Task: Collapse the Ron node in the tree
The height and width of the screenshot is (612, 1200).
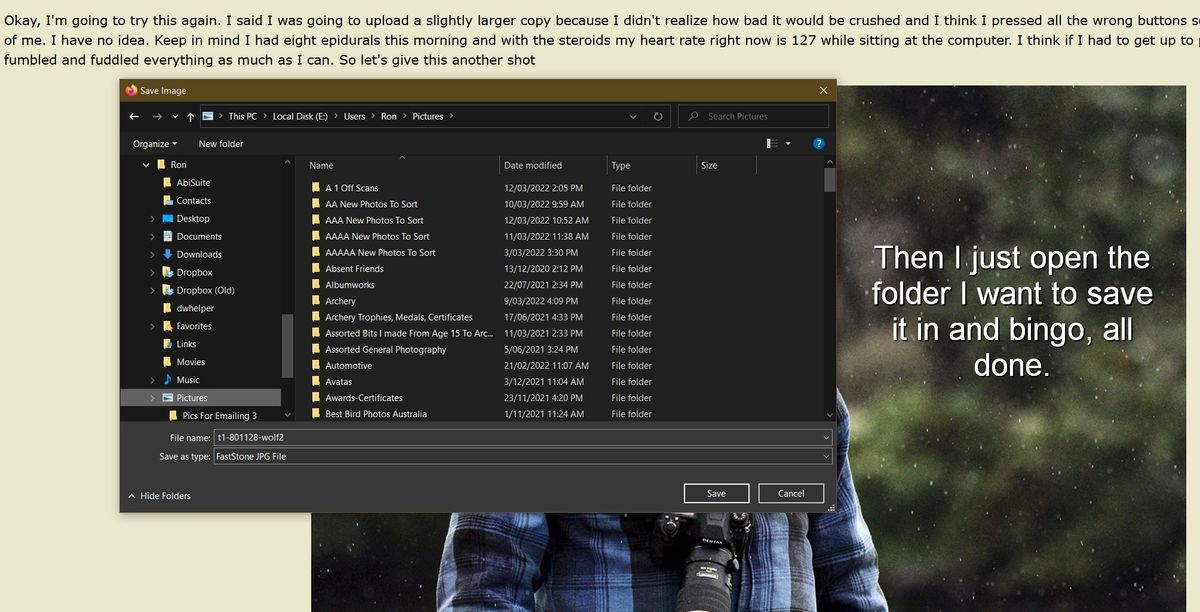Action: click(146, 165)
